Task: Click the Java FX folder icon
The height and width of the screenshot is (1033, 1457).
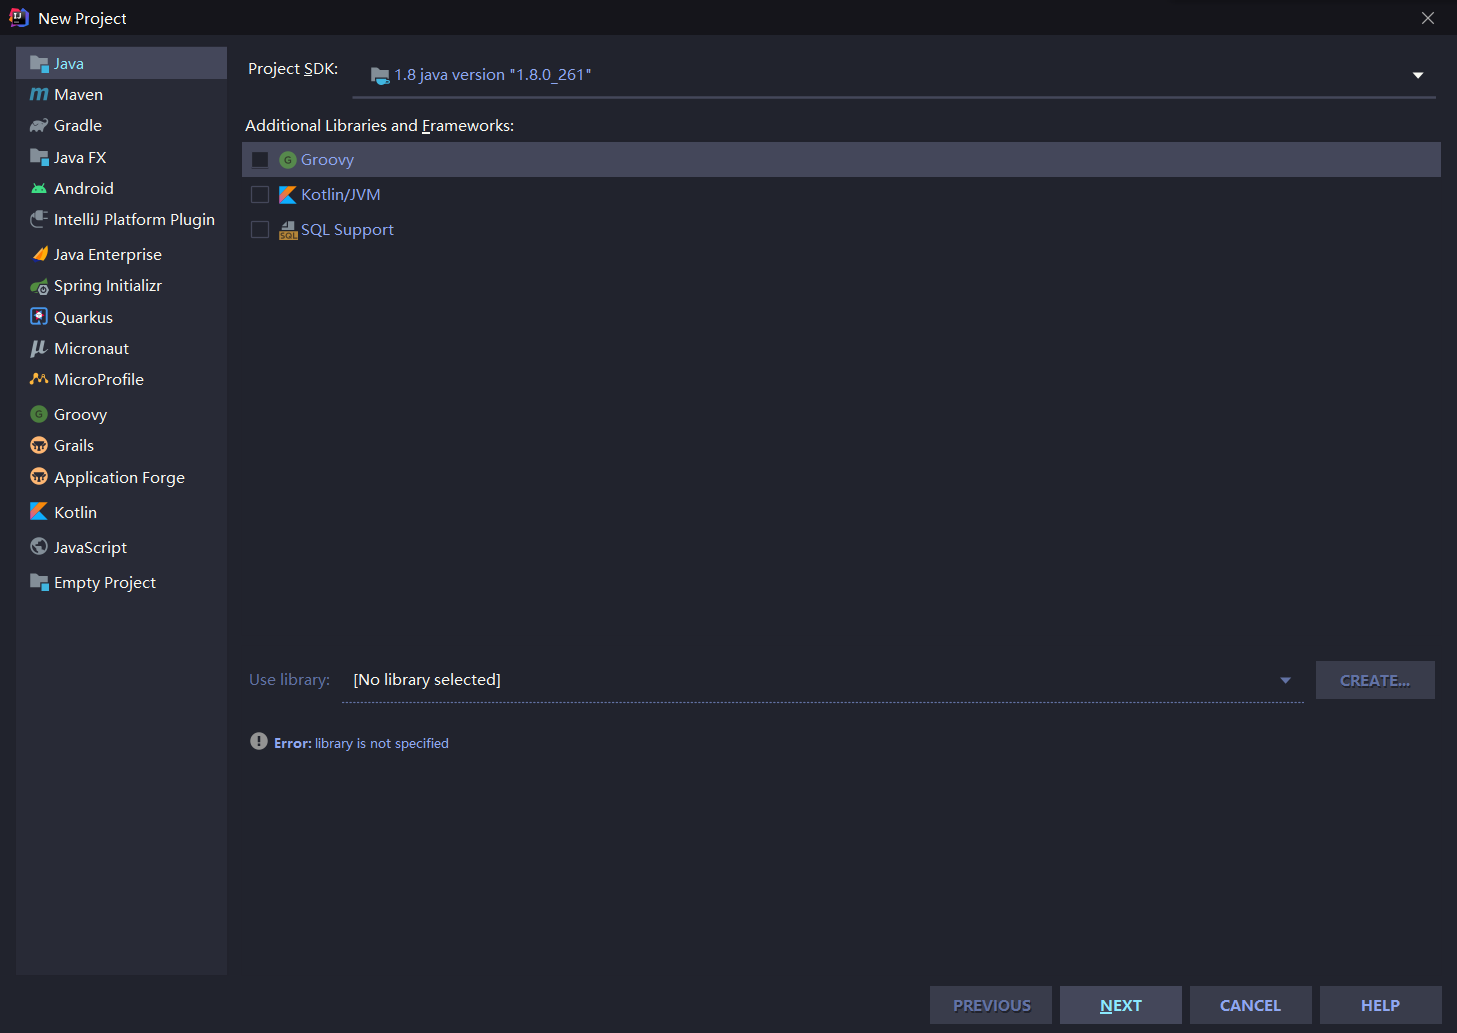Action: click(39, 157)
